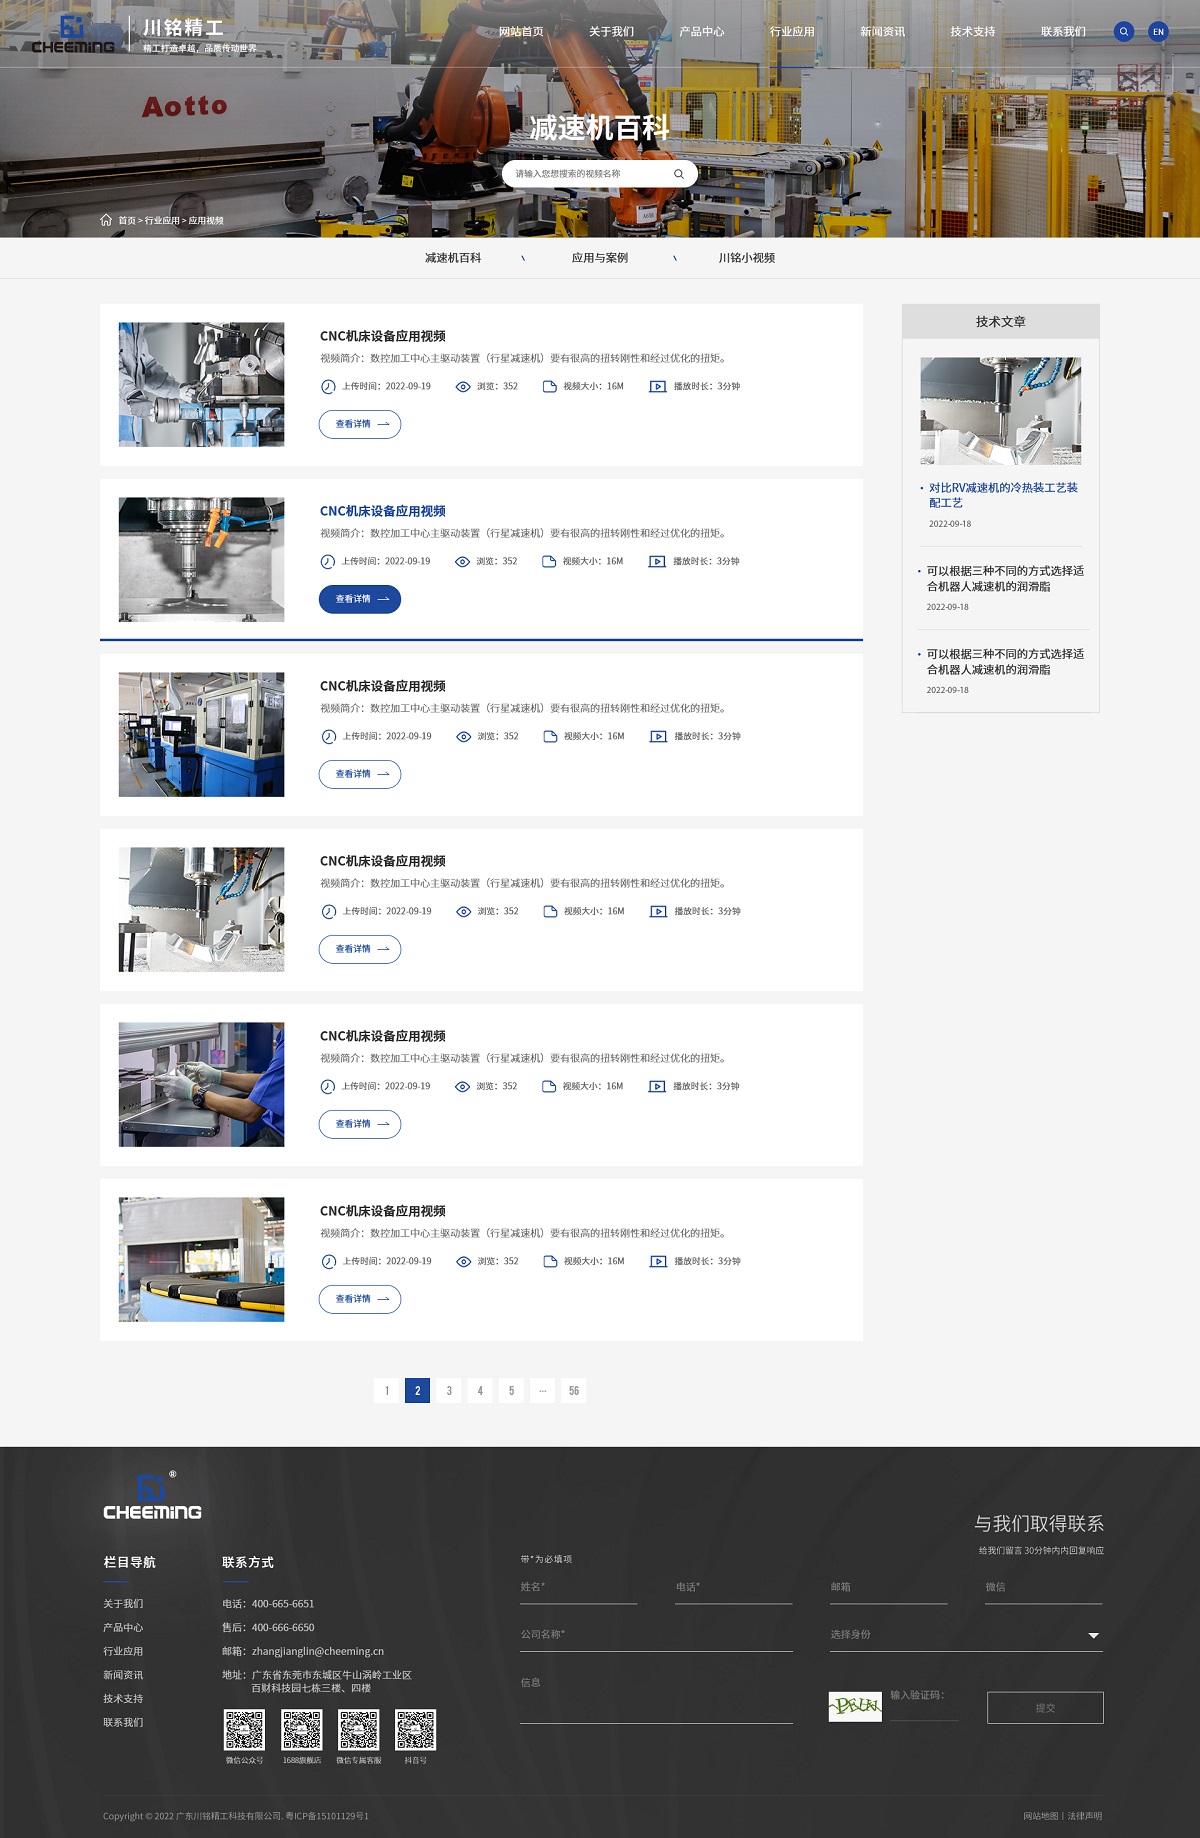Switch language with the EN button
The height and width of the screenshot is (1838, 1200).
point(1158,32)
